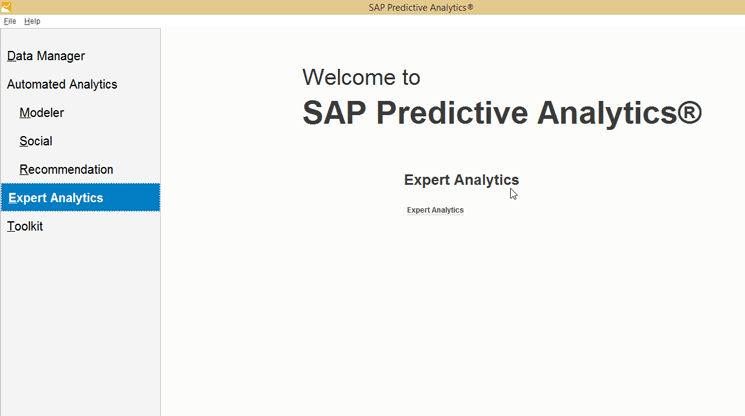Click the SAP application icon in title bar
Image resolution: width=745 pixels, height=416 pixels.
pos(6,7)
